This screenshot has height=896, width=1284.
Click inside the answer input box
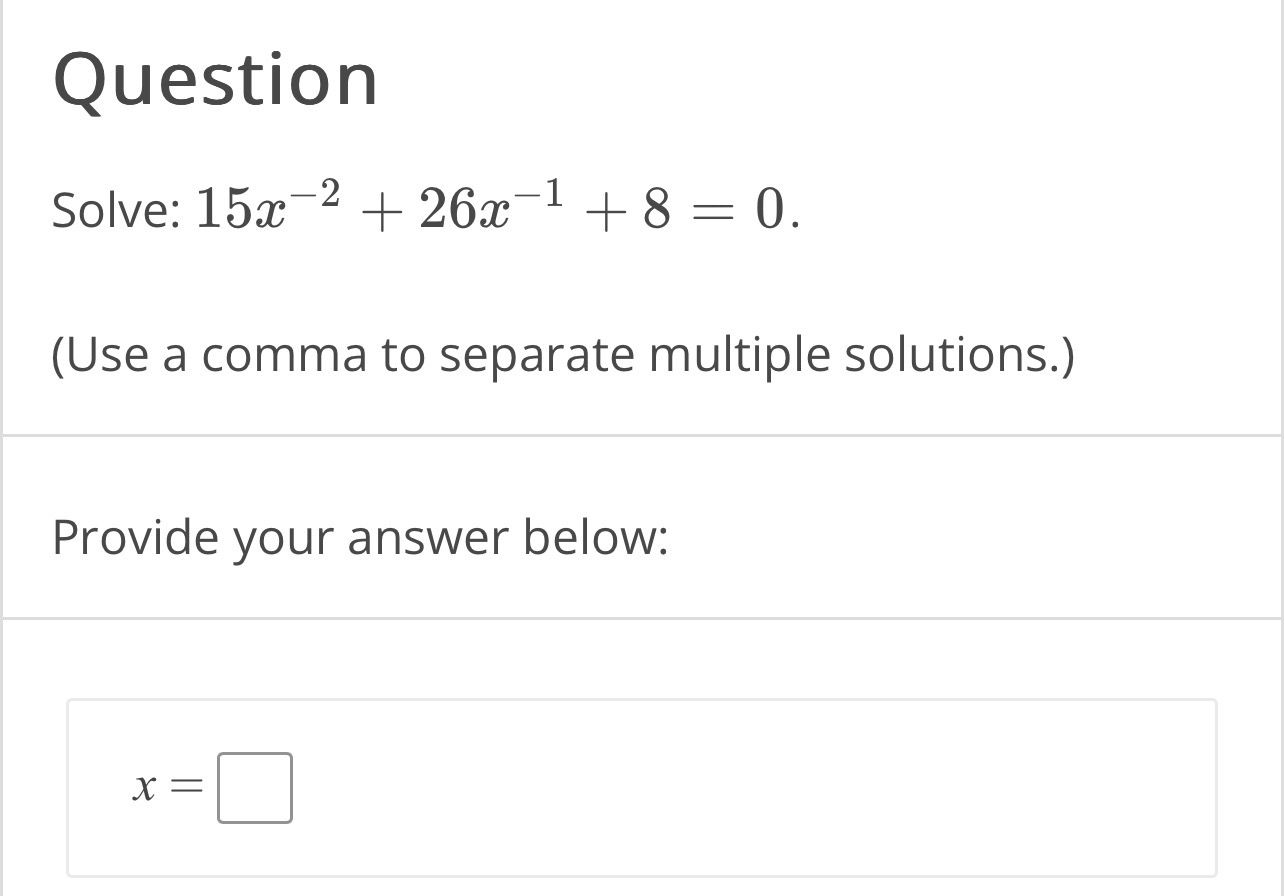(x=254, y=788)
